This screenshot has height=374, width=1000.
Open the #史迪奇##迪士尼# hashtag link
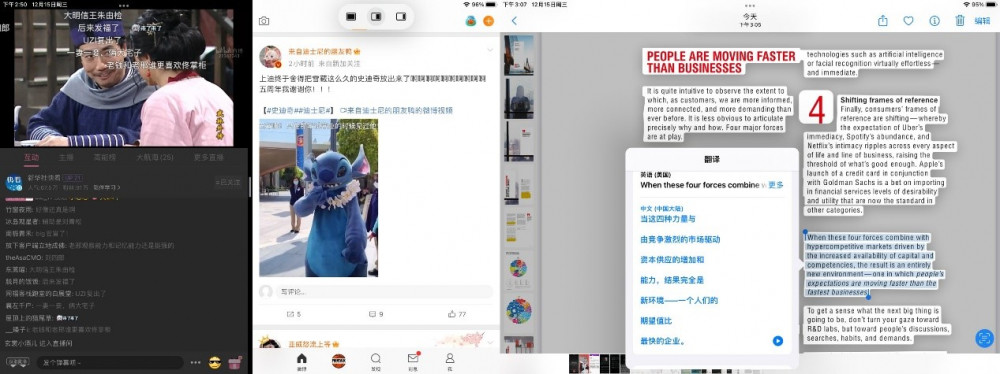[x=298, y=110]
